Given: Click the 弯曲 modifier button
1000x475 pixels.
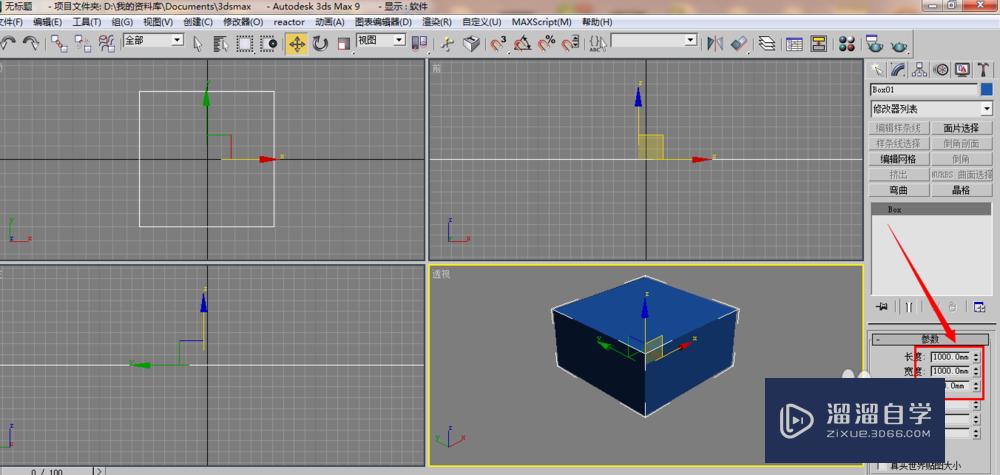Looking at the screenshot, I should click(x=899, y=190).
